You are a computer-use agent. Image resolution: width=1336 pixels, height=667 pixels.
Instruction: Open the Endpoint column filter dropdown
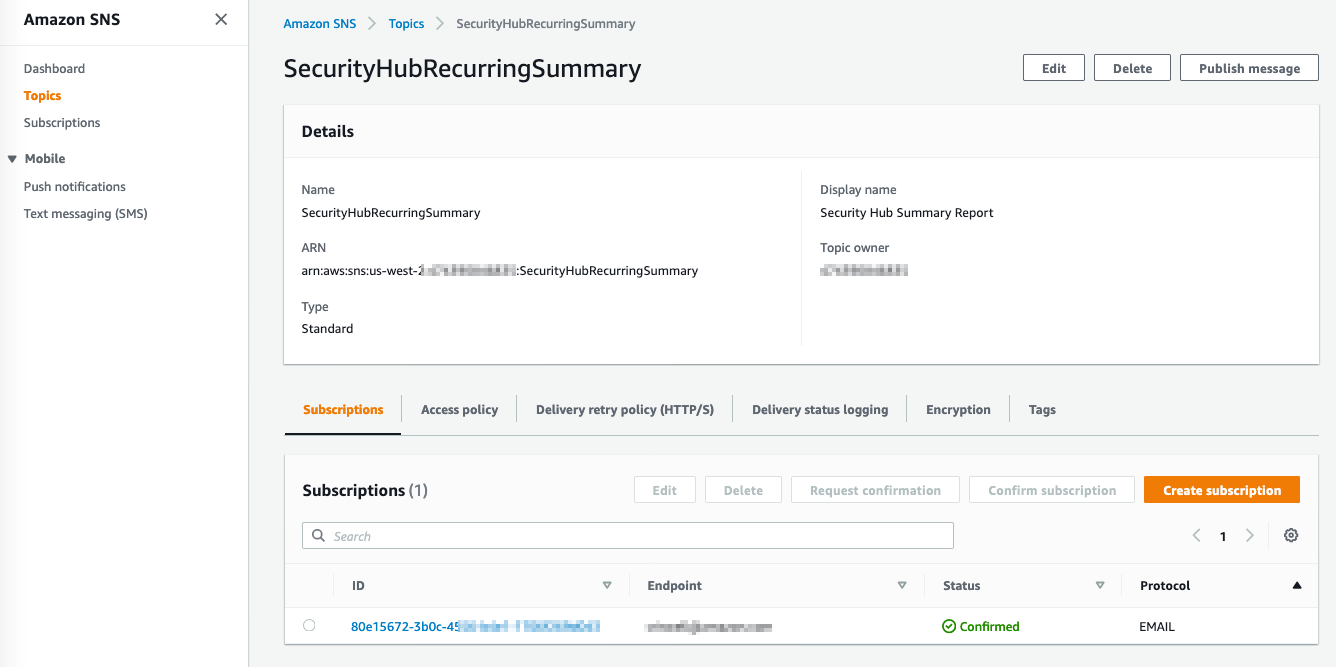point(902,585)
